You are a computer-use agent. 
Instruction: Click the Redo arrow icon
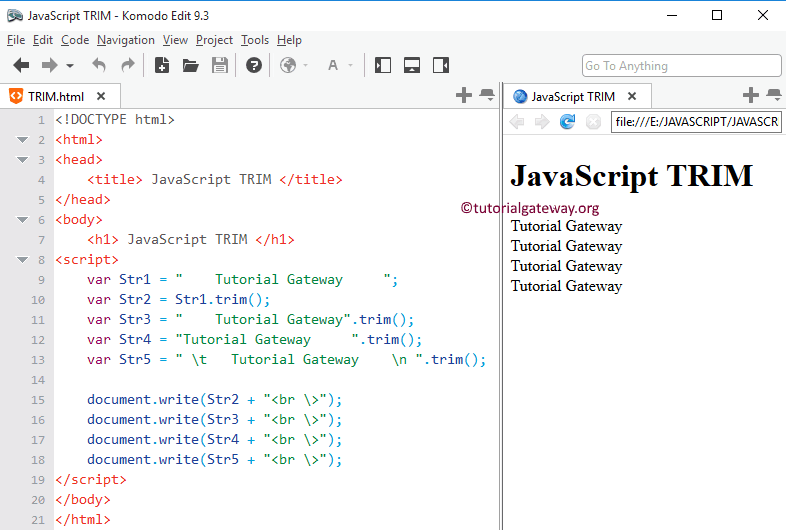(128, 66)
